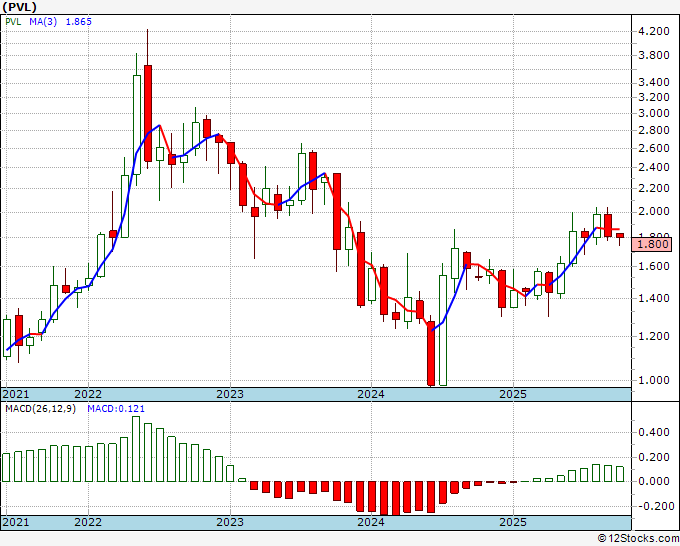Click the 1.600 price axis label
Screen dimensions: 680x546
pos(654,266)
